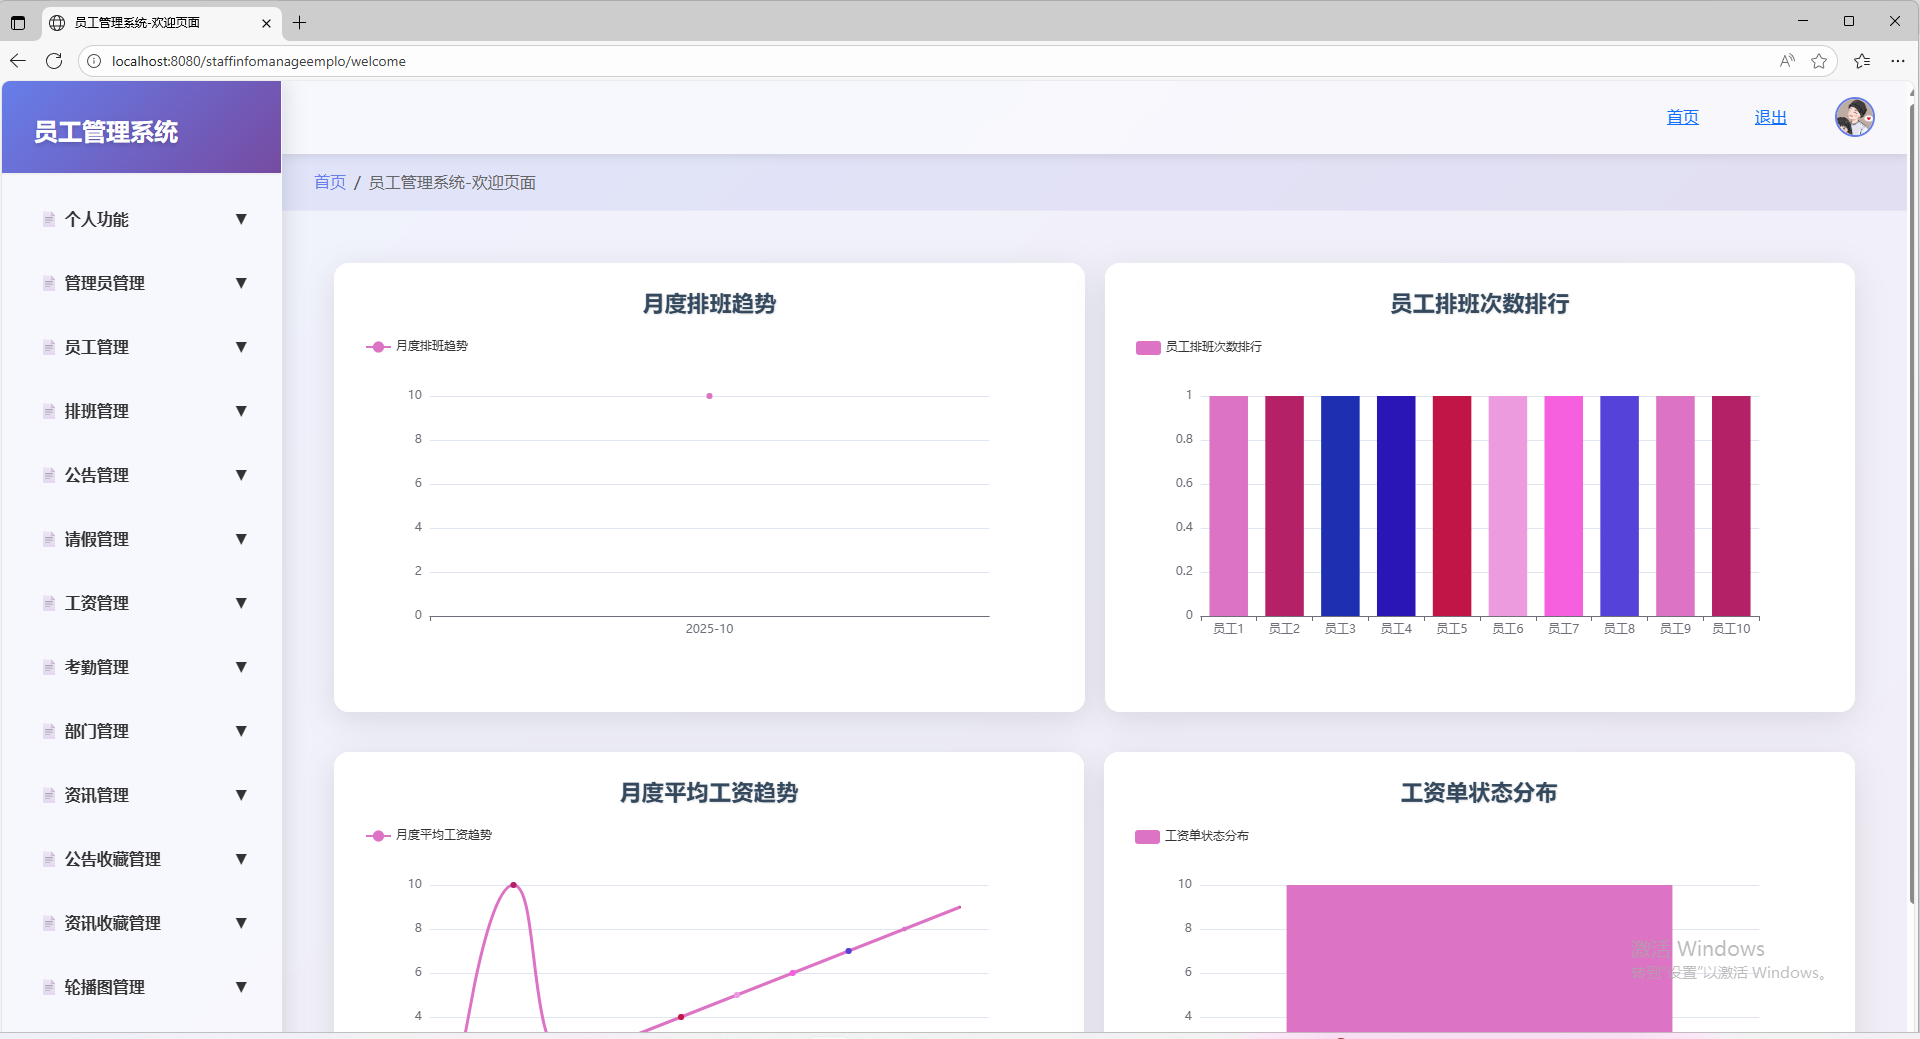Click the document icon beside 轮播图管理

[49, 988]
